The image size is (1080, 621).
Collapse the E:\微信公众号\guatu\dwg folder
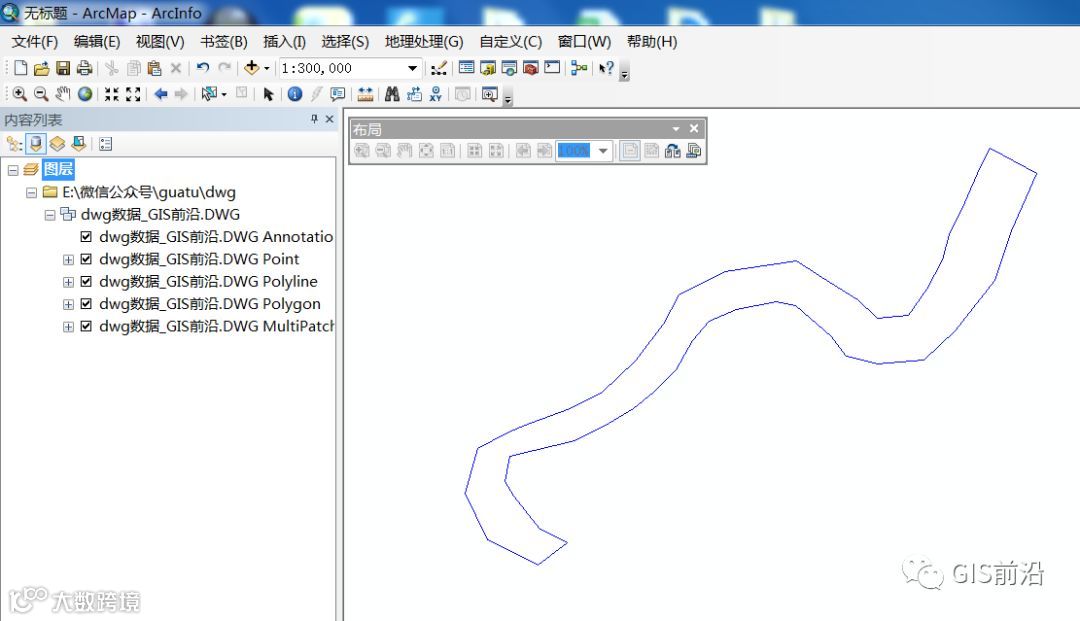click(x=31, y=192)
